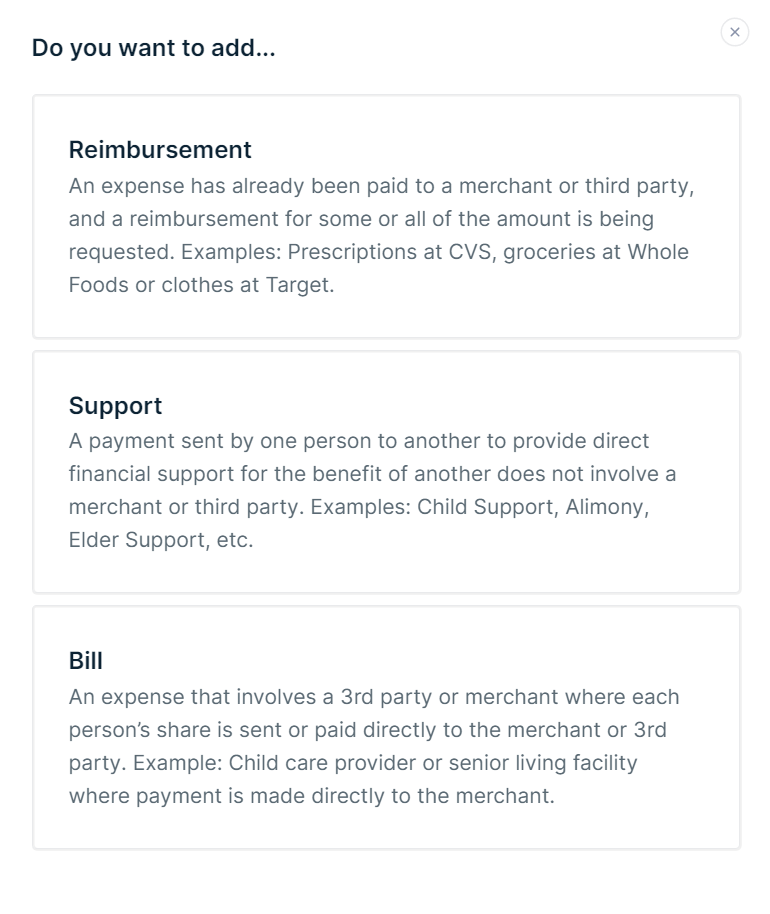Close the add expense dialog
770x914 pixels.
735,32
